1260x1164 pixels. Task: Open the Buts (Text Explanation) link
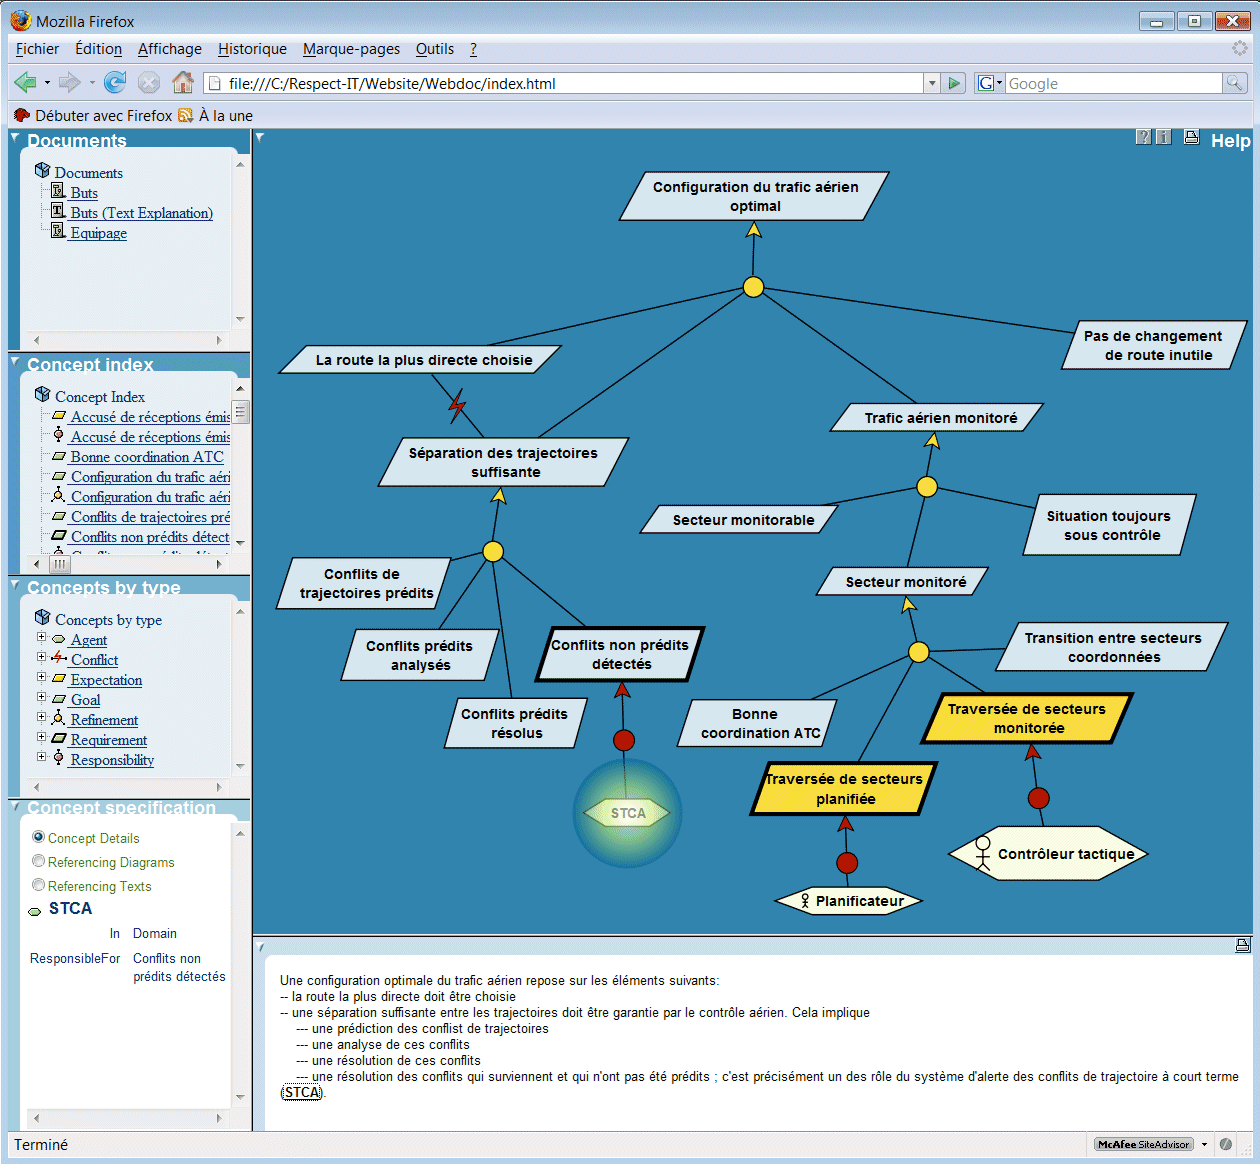pyautogui.click(x=141, y=213)
